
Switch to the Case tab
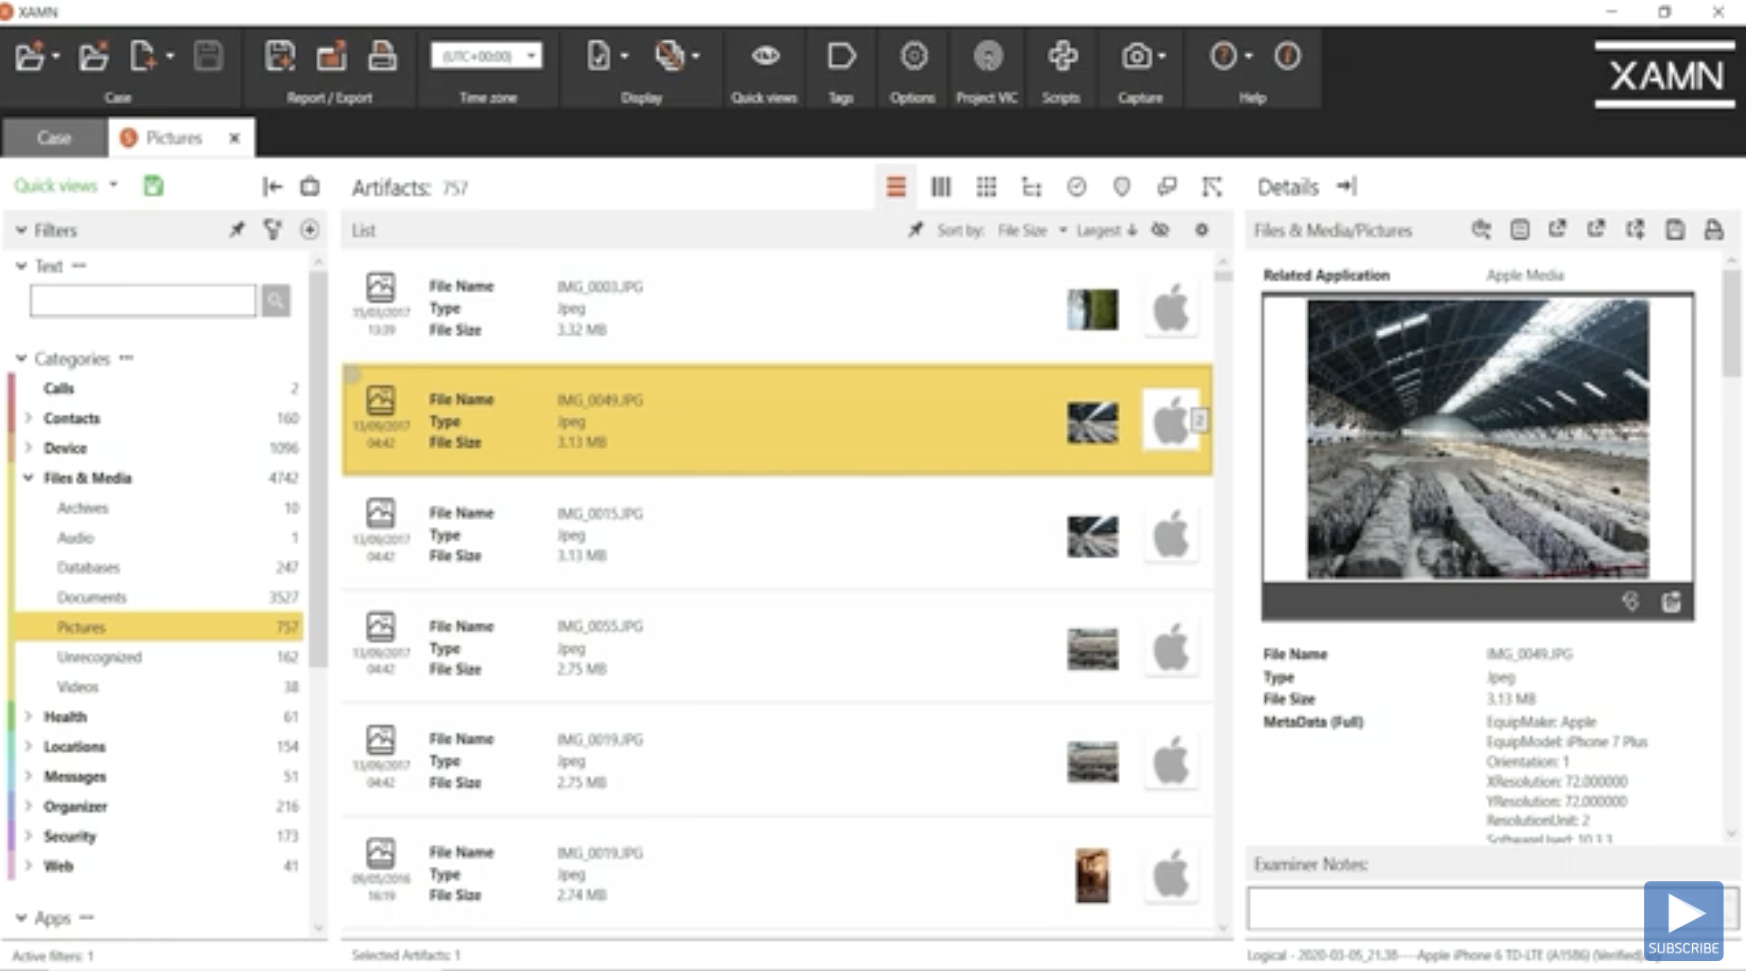54,137
